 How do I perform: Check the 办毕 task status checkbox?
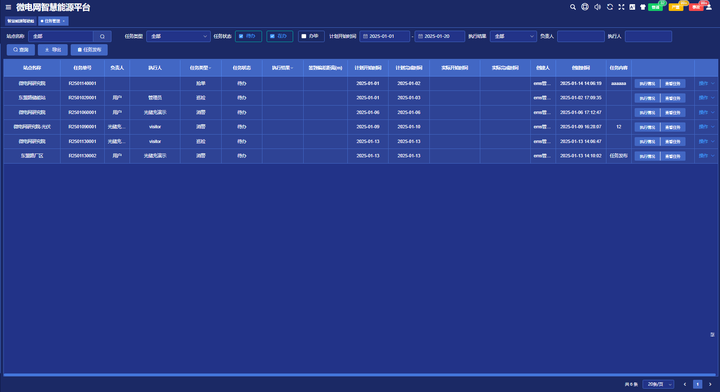[x=304, y=36]
